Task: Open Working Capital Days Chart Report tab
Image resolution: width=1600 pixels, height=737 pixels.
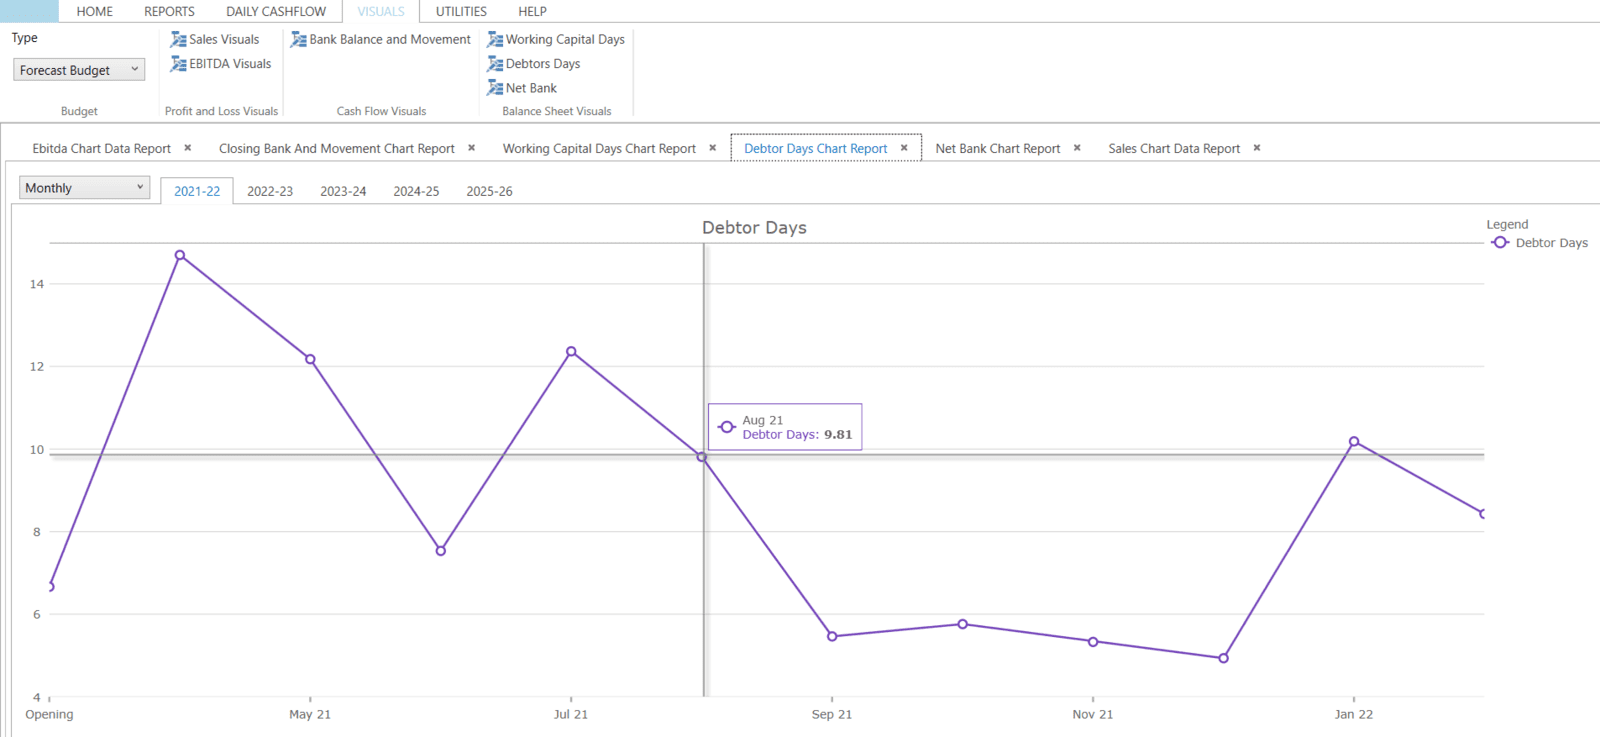Action: point(599,149)
